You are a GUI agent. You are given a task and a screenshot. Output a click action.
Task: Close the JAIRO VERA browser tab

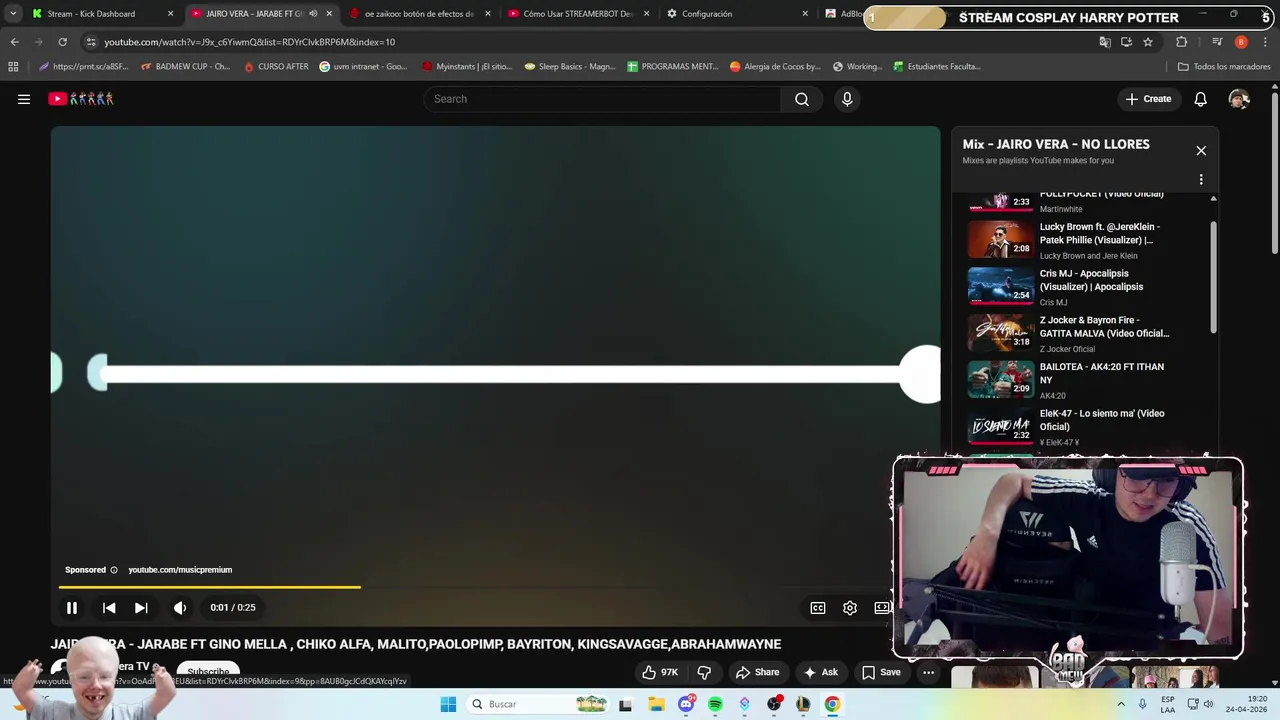point(329,14)
